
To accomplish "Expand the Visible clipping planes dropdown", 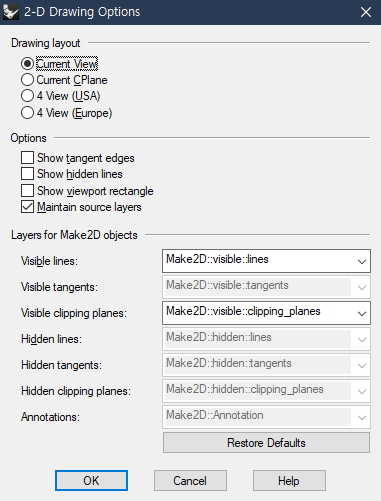I will click(266, 313).
